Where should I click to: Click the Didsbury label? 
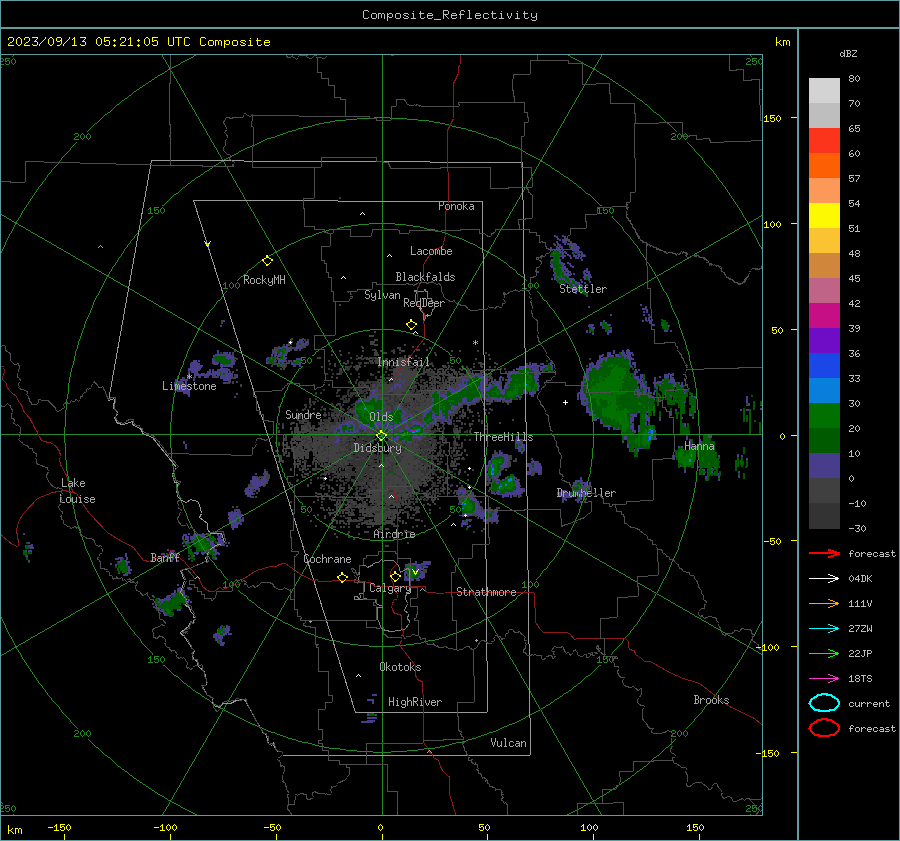(377, 448)
